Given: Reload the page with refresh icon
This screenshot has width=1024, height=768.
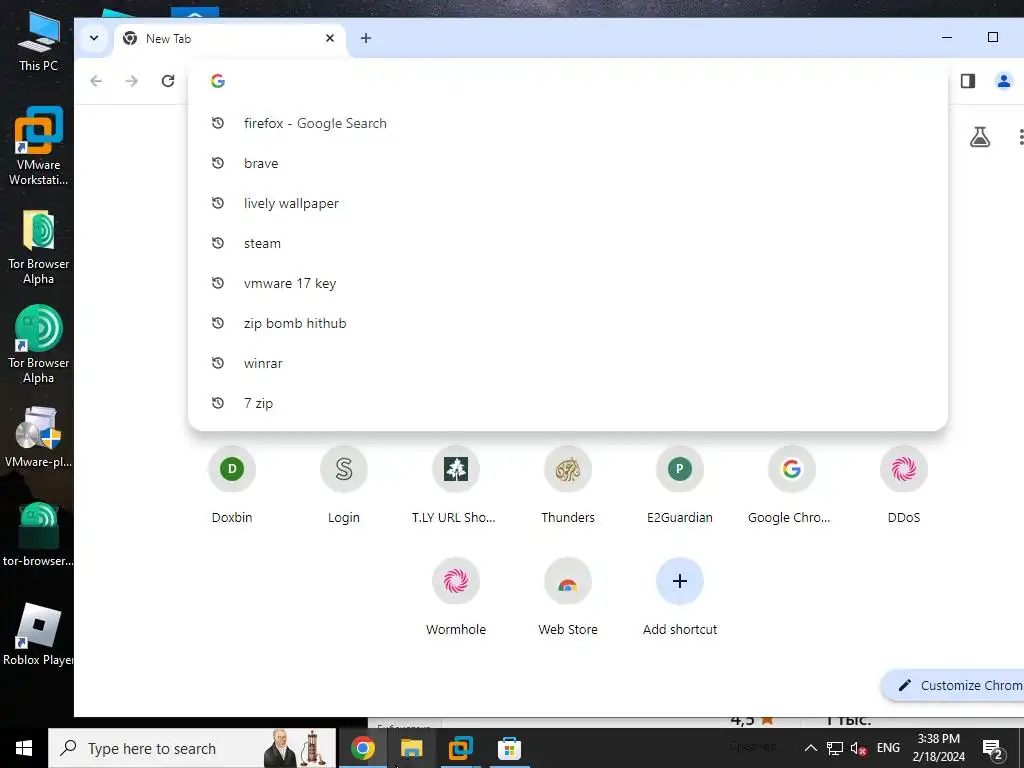Looking at the screenshot, I should (x=168, y=81).
